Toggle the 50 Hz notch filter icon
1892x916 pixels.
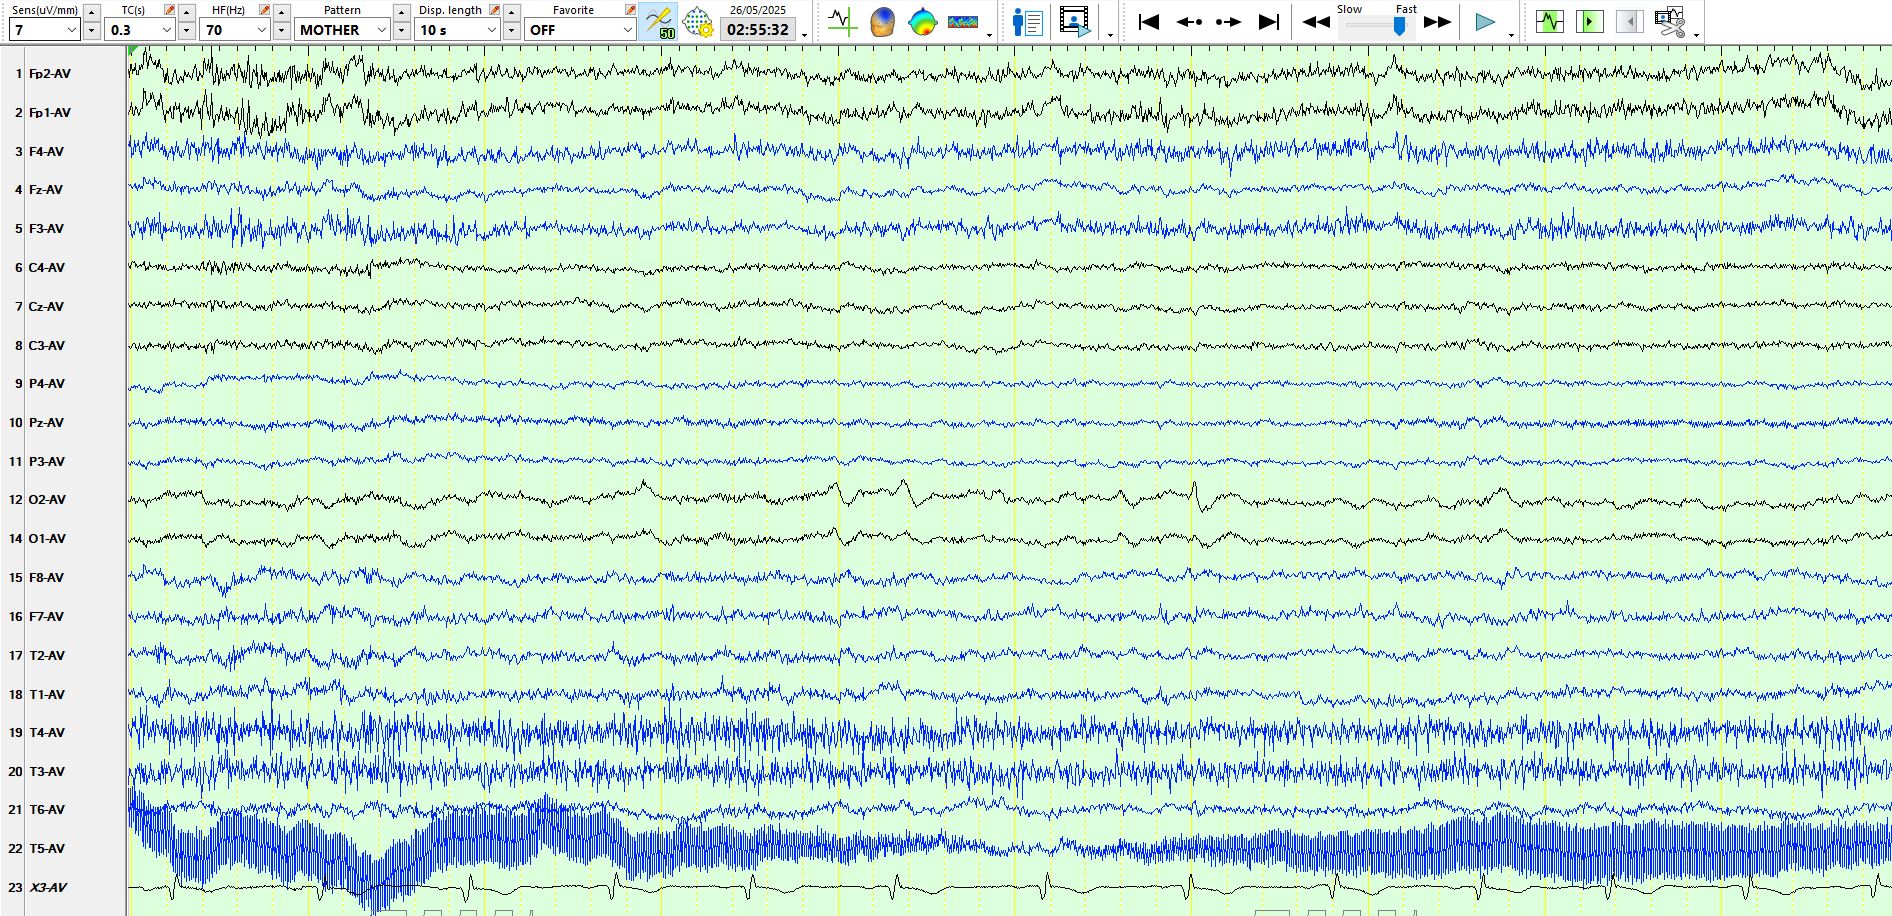pyautogui.click(x=659, y=21)
